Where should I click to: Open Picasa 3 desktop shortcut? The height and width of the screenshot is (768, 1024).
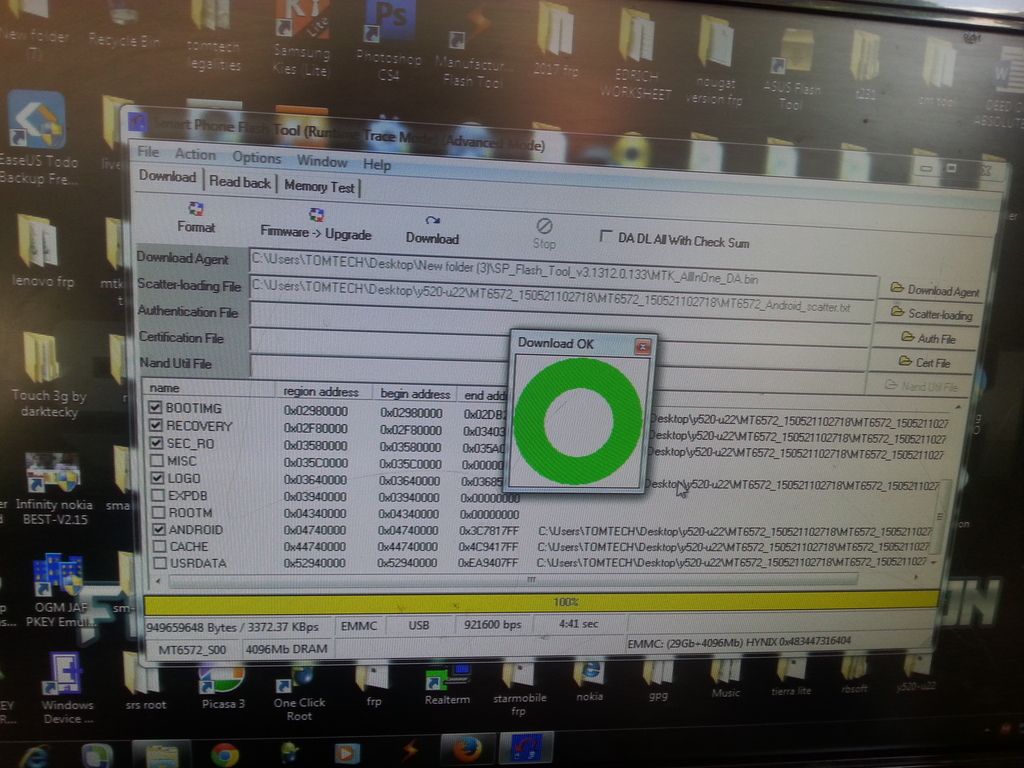(x=221, y=680)
